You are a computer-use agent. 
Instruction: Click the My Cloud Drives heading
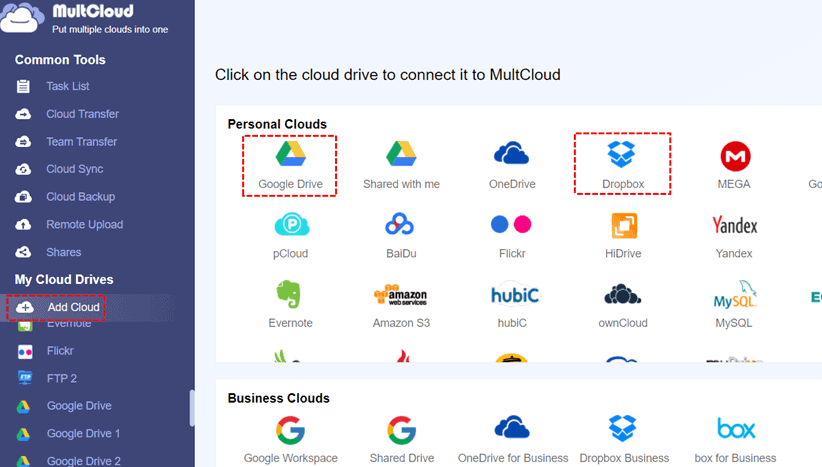[x=64, y=279]
